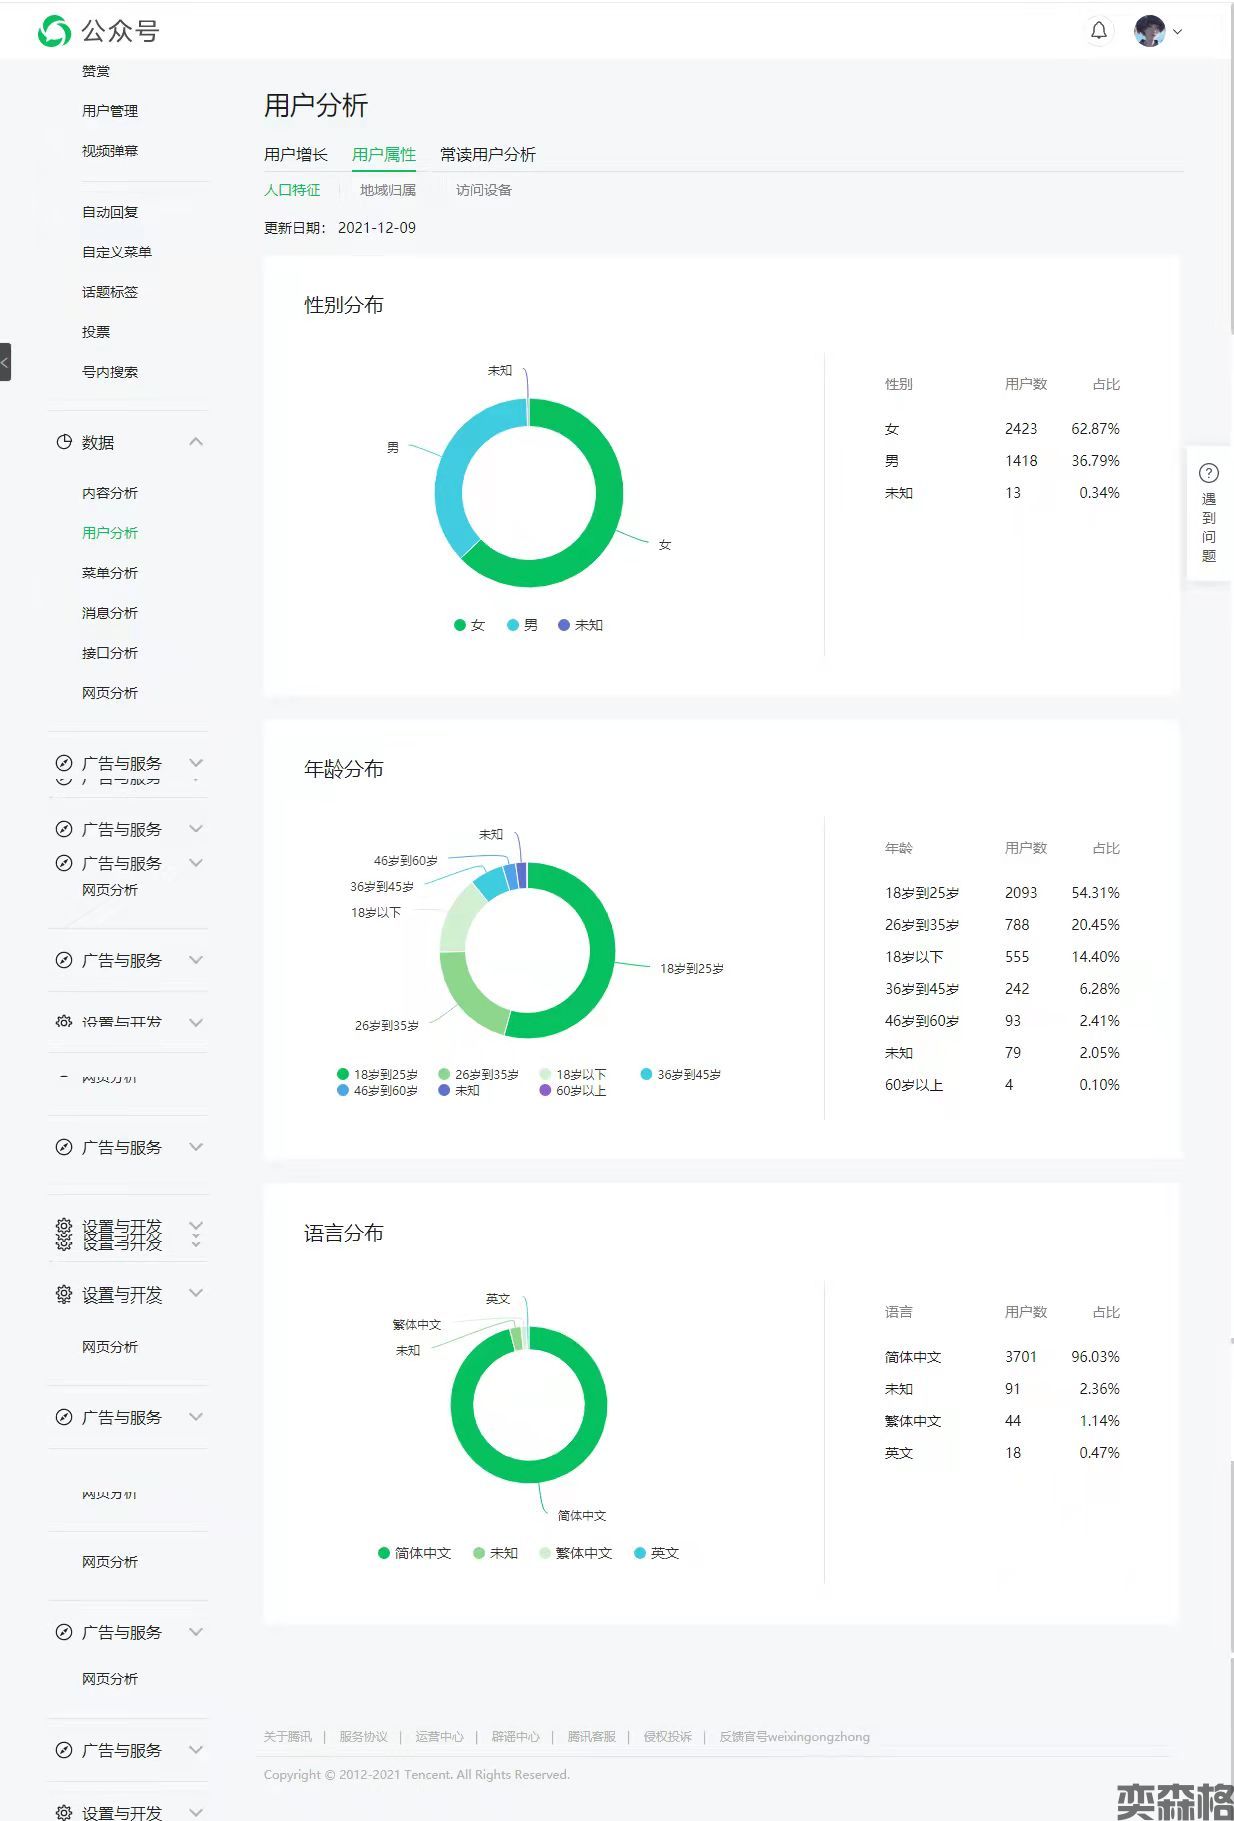
Task: Open the notification bell
Action: (x=1098, y=31)
